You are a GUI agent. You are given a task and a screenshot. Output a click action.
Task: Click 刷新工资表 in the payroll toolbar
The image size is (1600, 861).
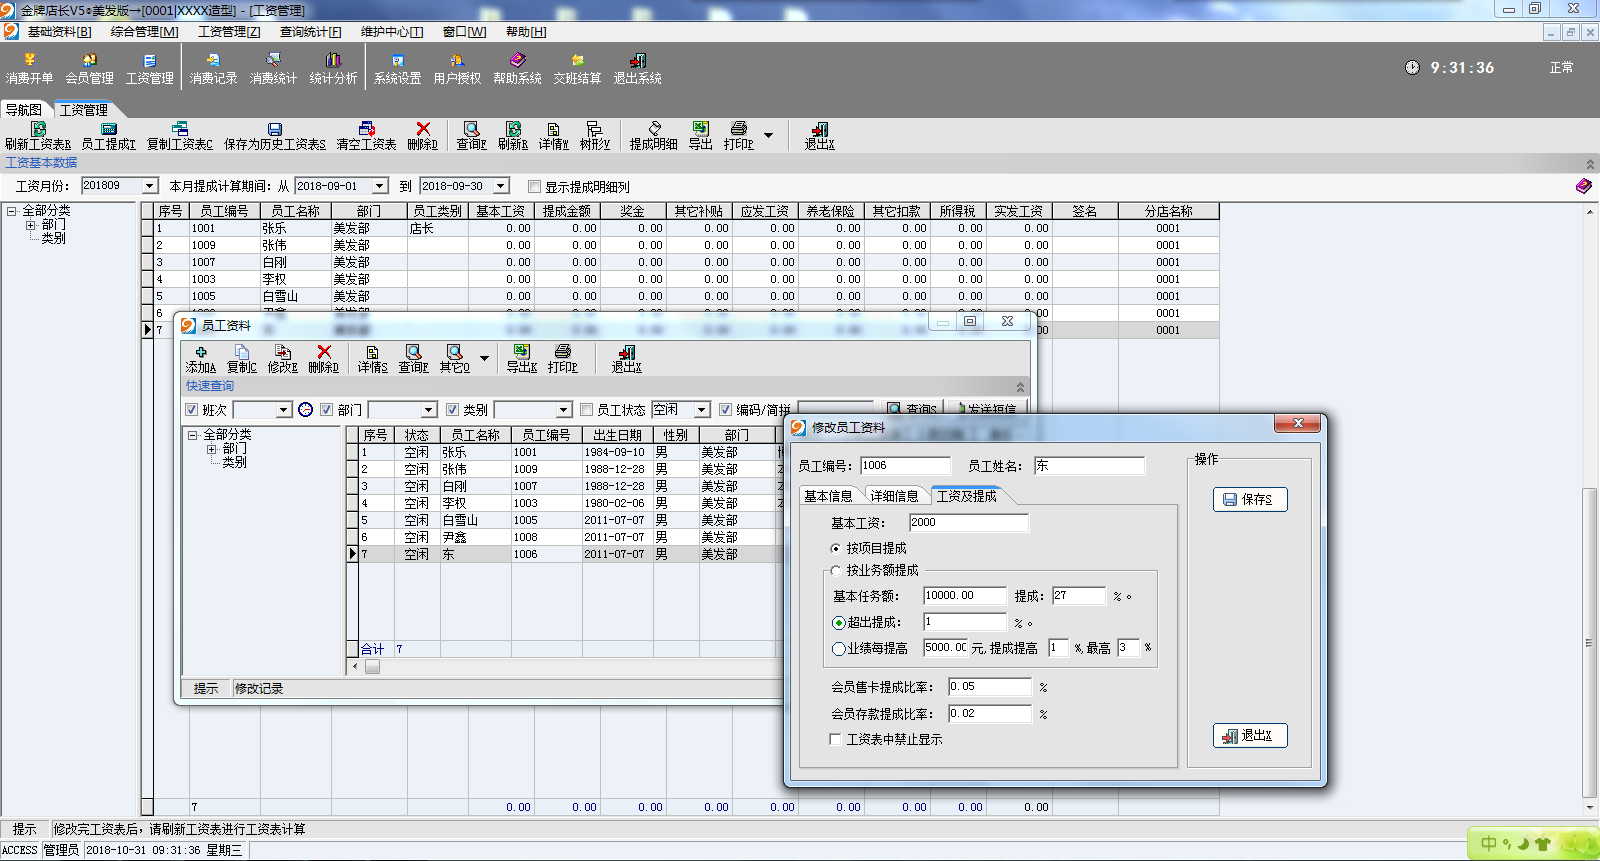click(x=38, y=136)
